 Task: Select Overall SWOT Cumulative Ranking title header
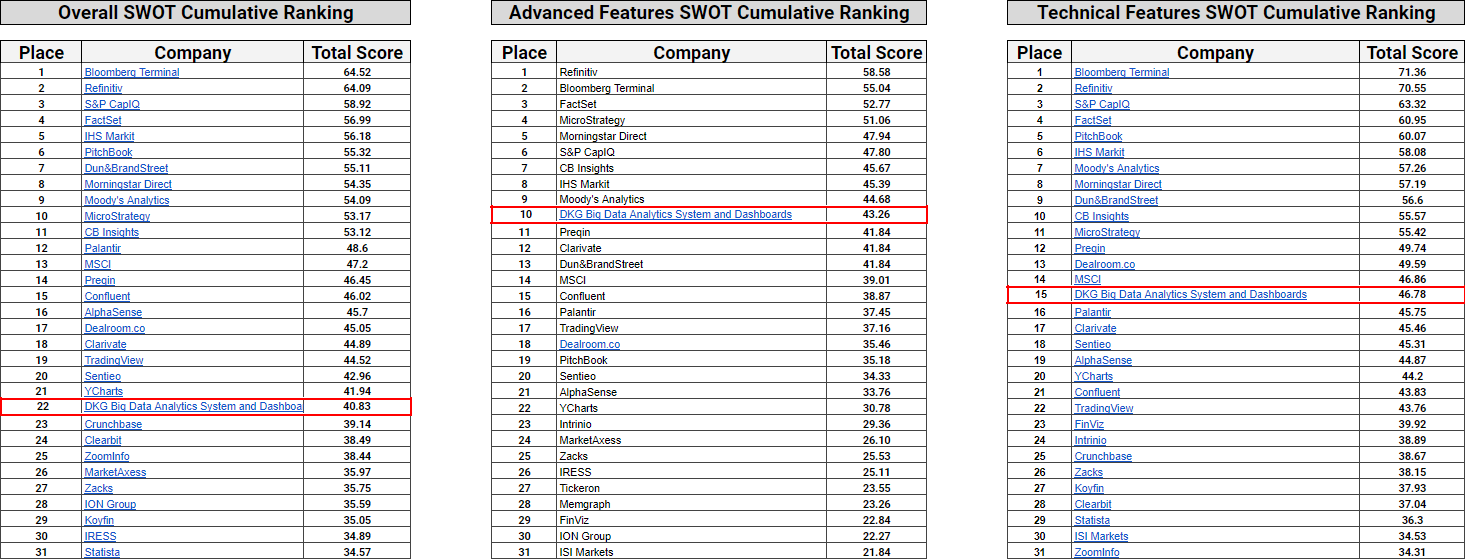click(205, 13)
